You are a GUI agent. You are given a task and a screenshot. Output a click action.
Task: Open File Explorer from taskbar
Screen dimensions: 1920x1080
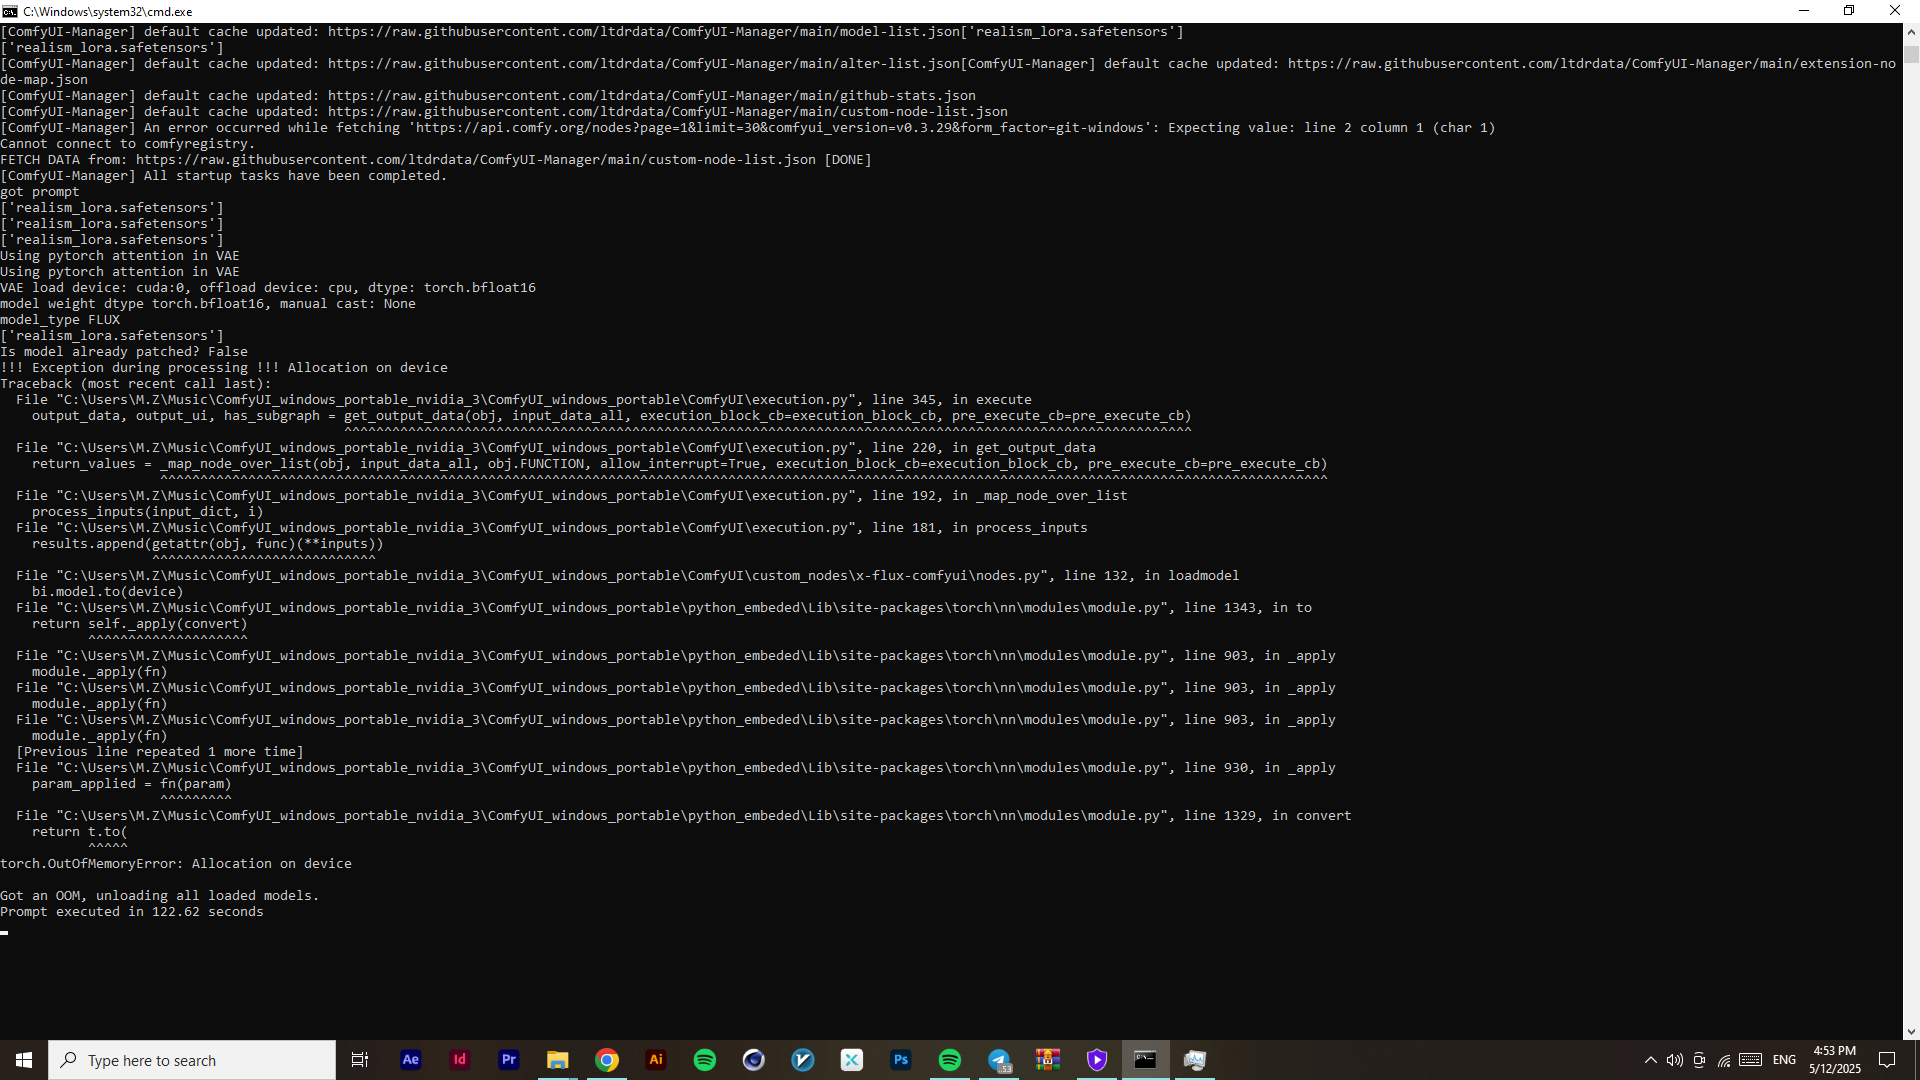[558, 1060]
